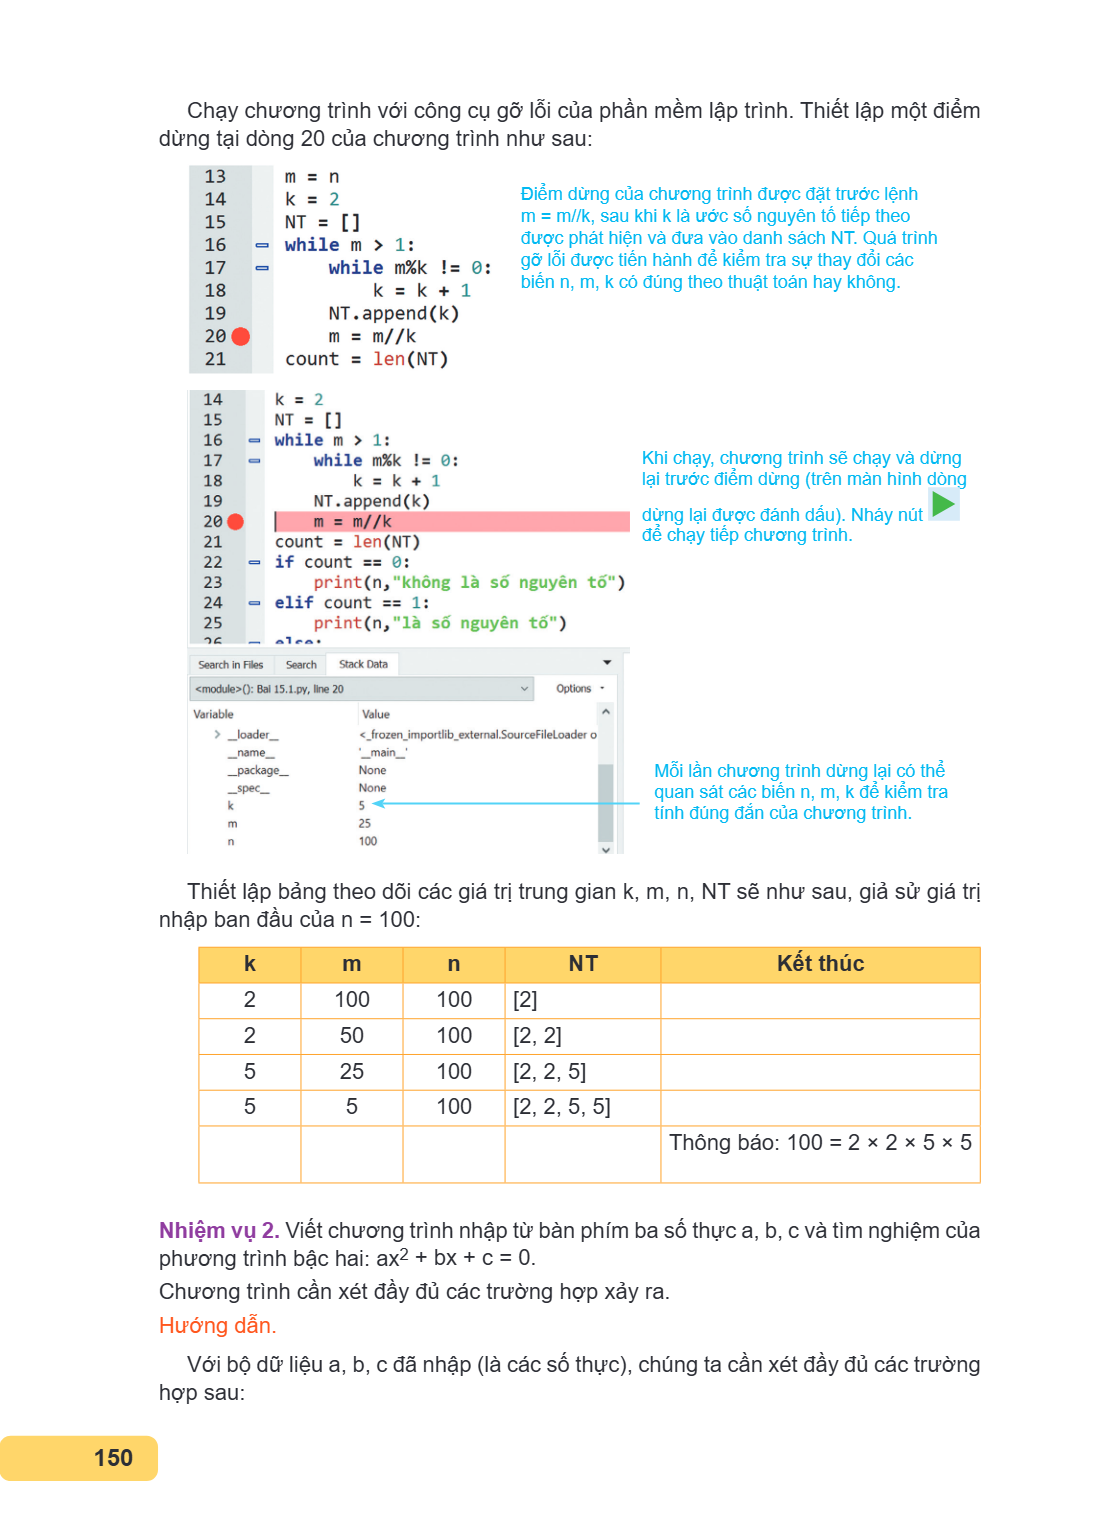The height and width of the screenshot is (1536, 1094).
Task: Select the __package__ variable row
Action: pos(258,771)
